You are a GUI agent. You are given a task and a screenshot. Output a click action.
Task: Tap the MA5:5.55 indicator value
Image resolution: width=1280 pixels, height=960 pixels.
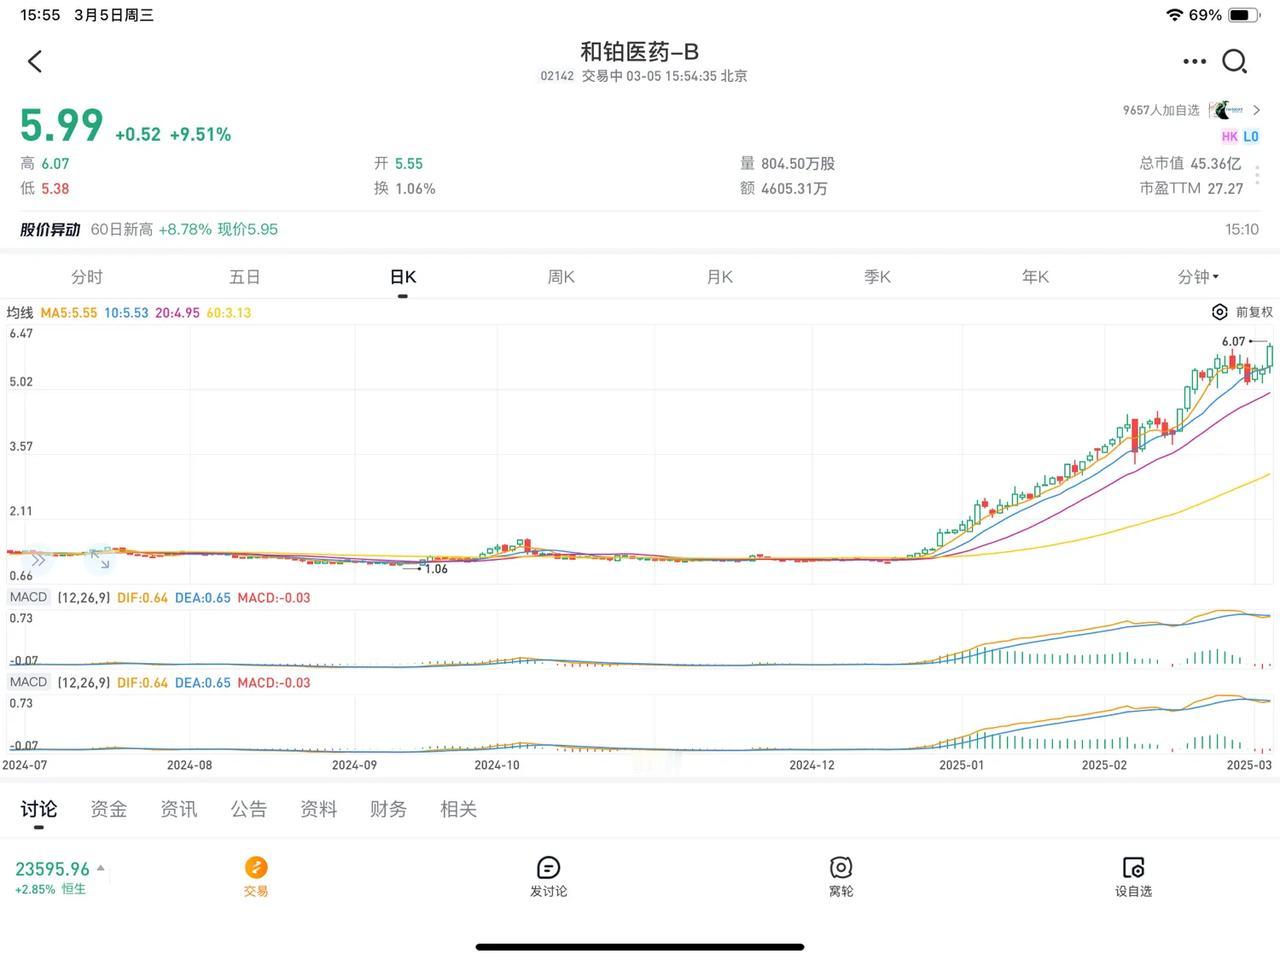(69, 312)
